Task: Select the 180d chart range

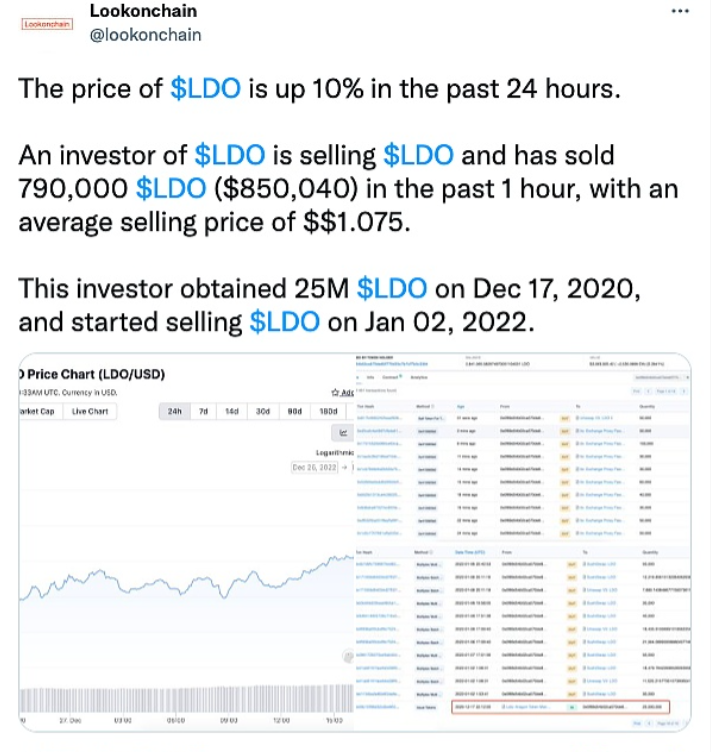Action: tap(327, 412)
